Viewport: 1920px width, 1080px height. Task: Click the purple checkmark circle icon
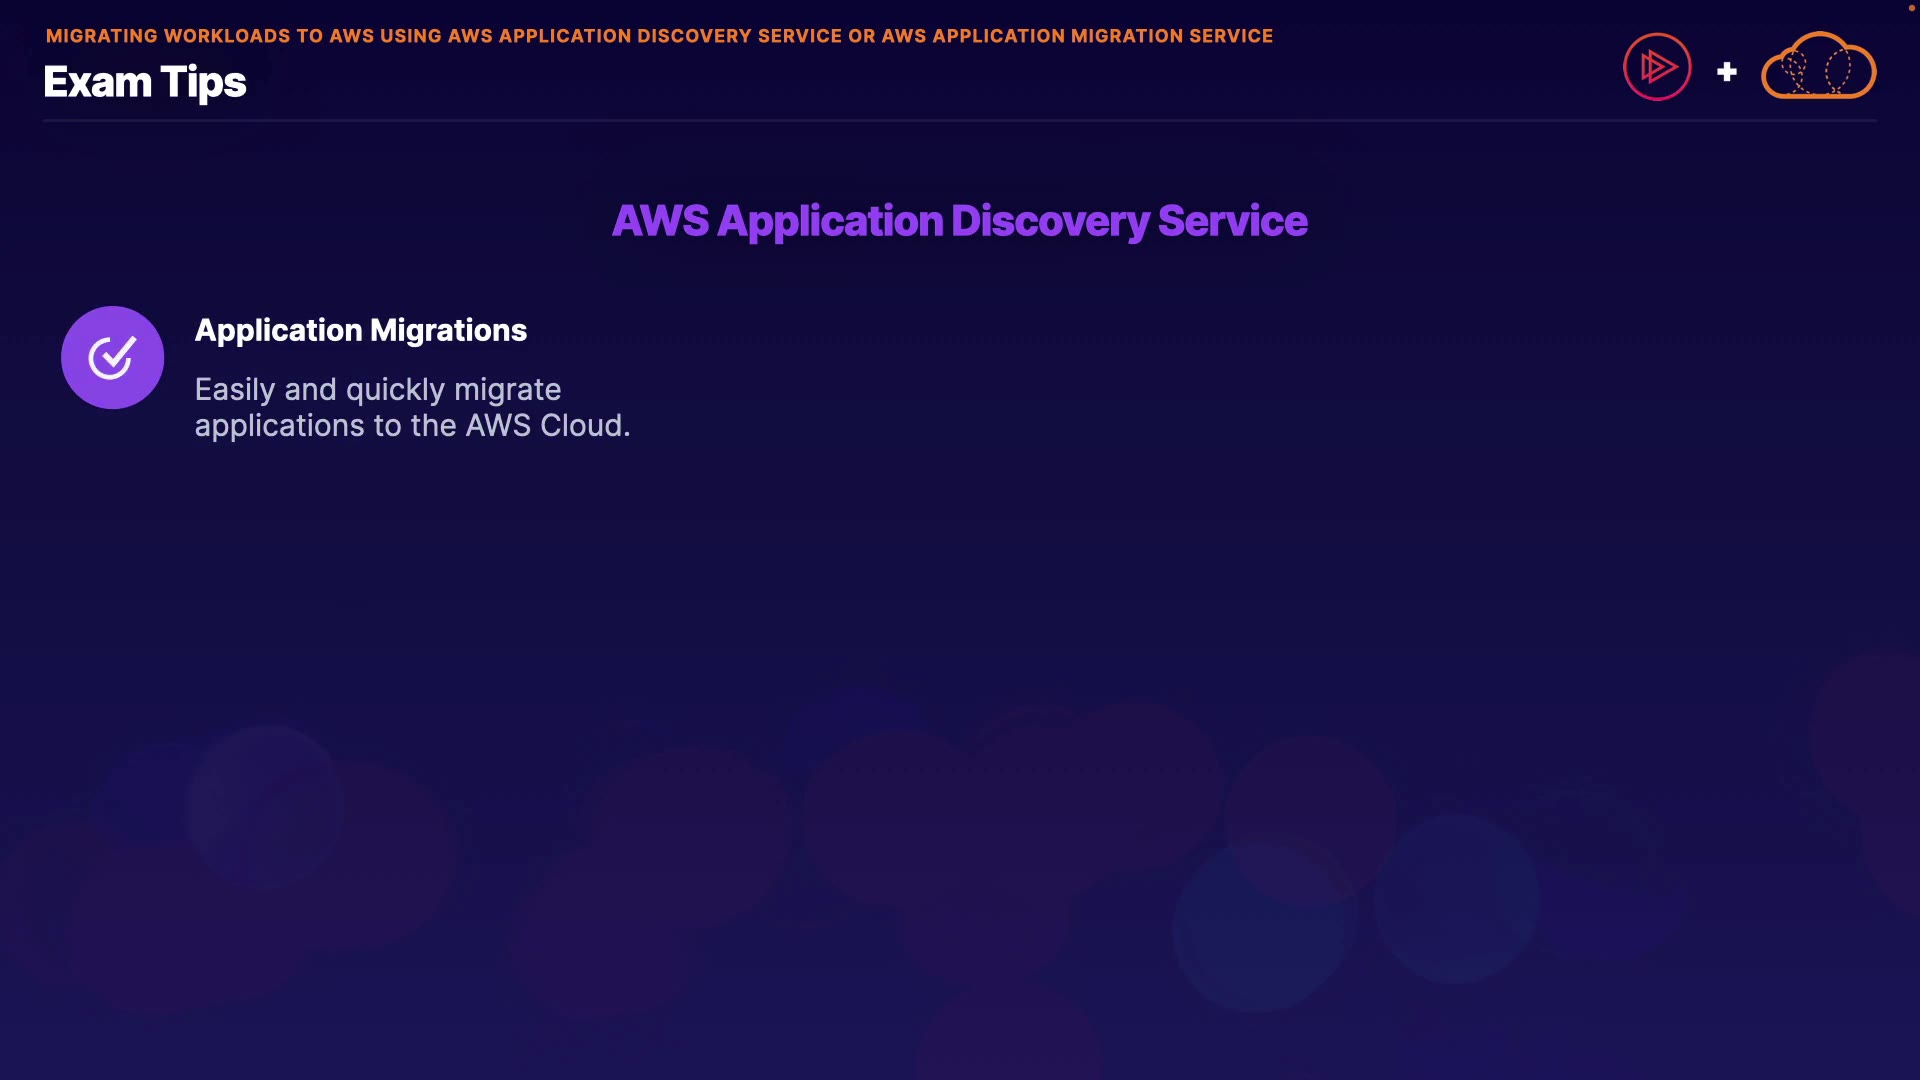click(112, 357)
